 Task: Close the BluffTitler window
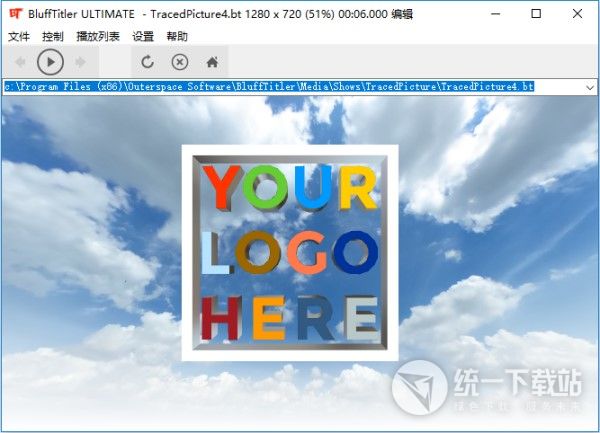pos(579,14)
